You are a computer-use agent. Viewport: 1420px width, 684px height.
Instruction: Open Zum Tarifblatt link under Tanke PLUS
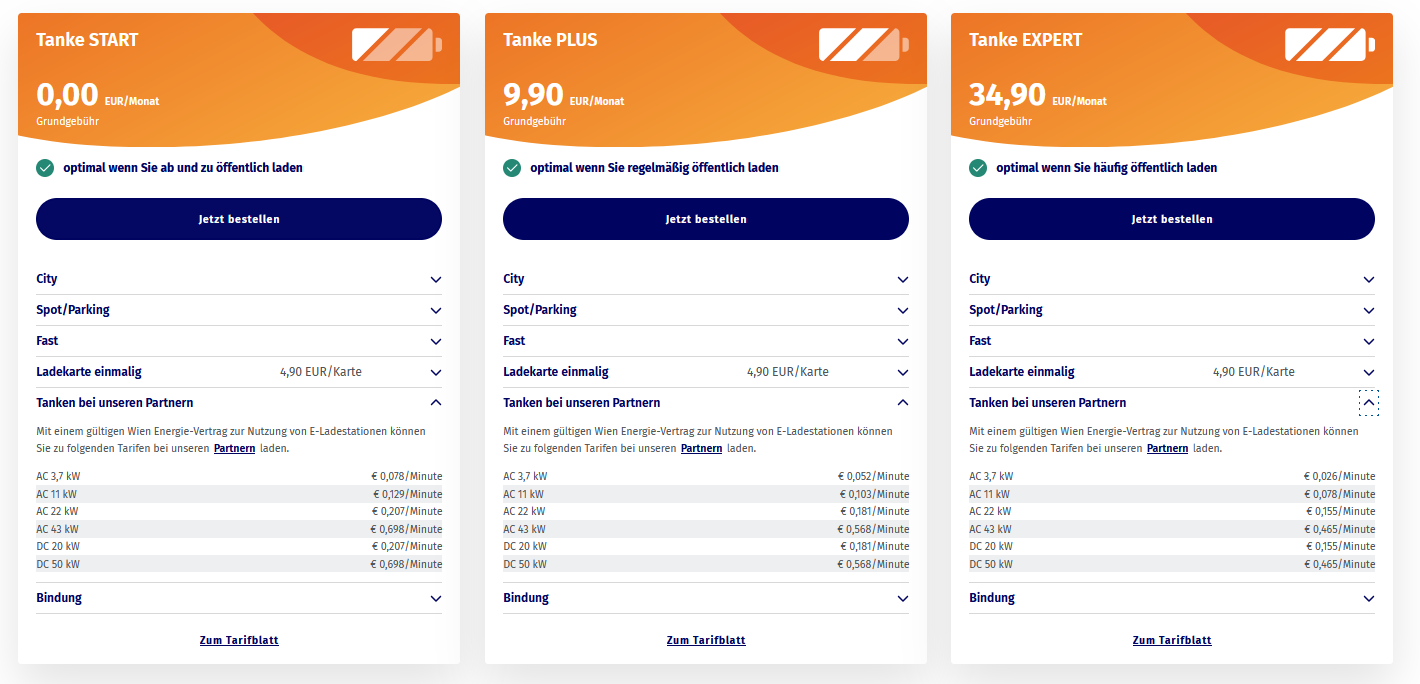tap(706, 640)
